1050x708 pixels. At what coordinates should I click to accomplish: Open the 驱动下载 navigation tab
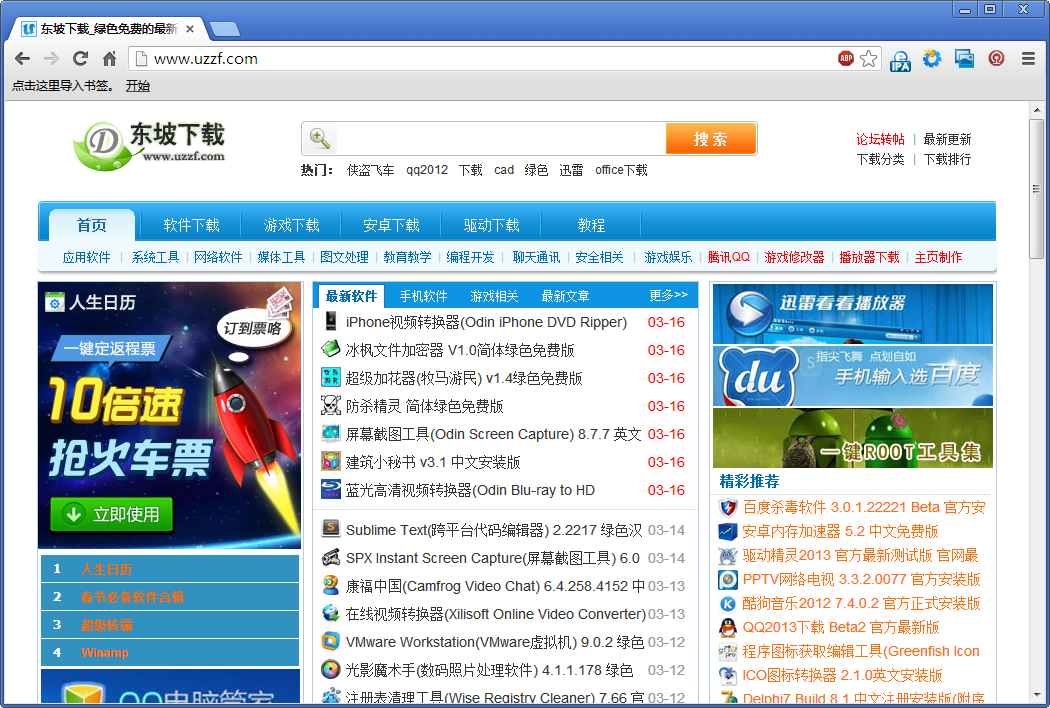point(492,225)
